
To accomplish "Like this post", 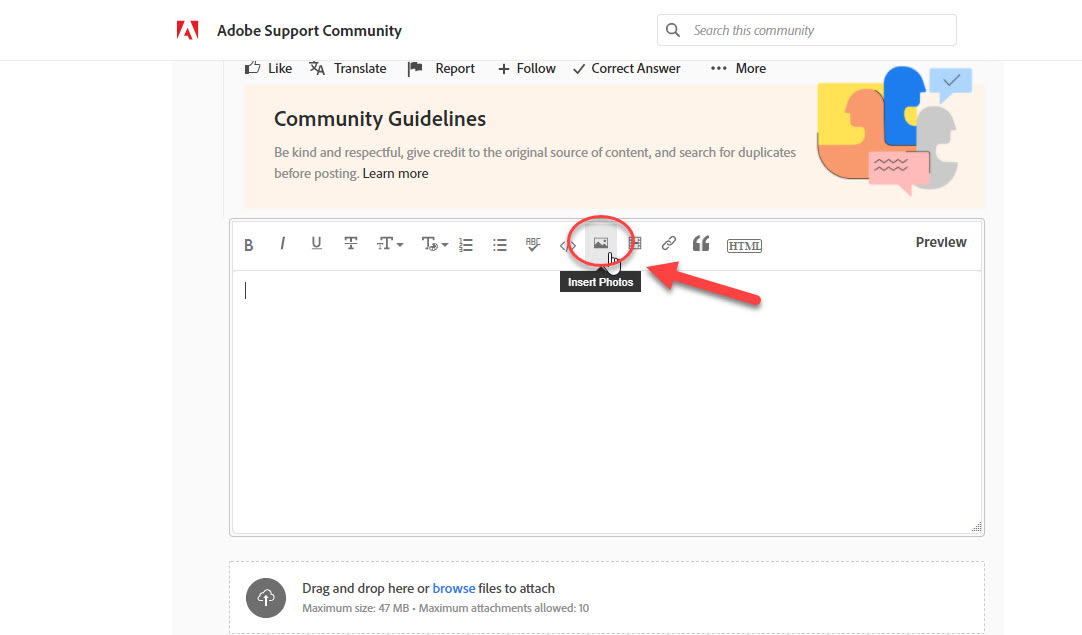I will pyautogui.click(x=268, y=68).
